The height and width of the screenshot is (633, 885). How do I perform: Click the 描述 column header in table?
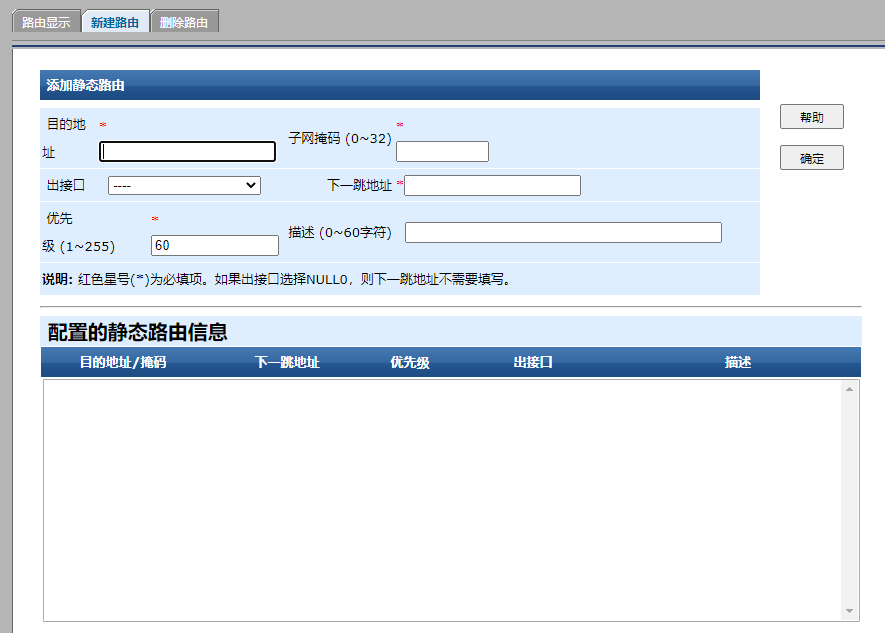point(738,362)
